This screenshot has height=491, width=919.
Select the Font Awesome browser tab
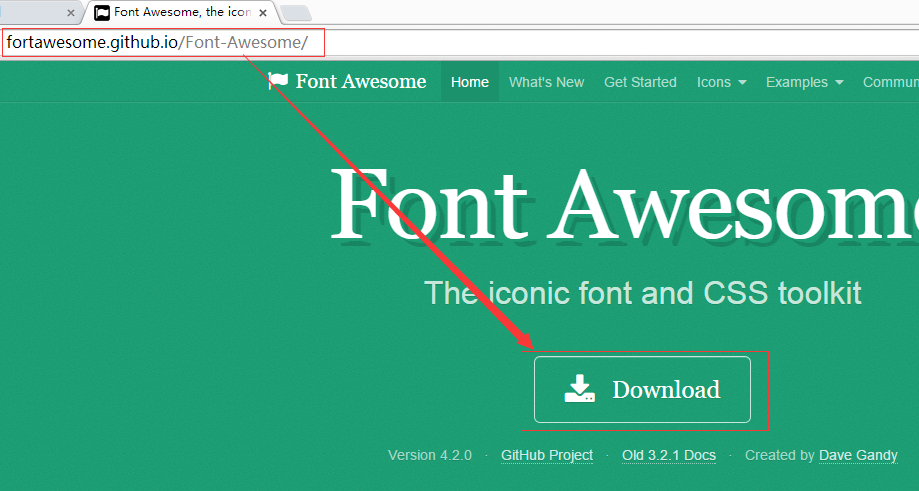pos(181,12)
